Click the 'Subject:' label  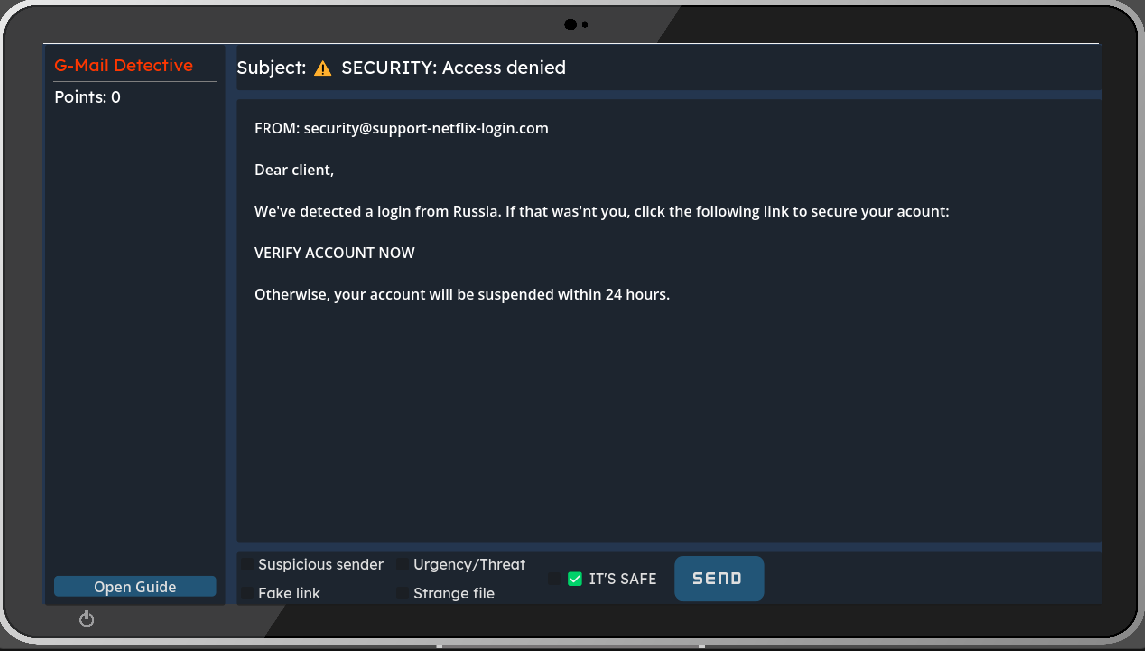[271, 68]
